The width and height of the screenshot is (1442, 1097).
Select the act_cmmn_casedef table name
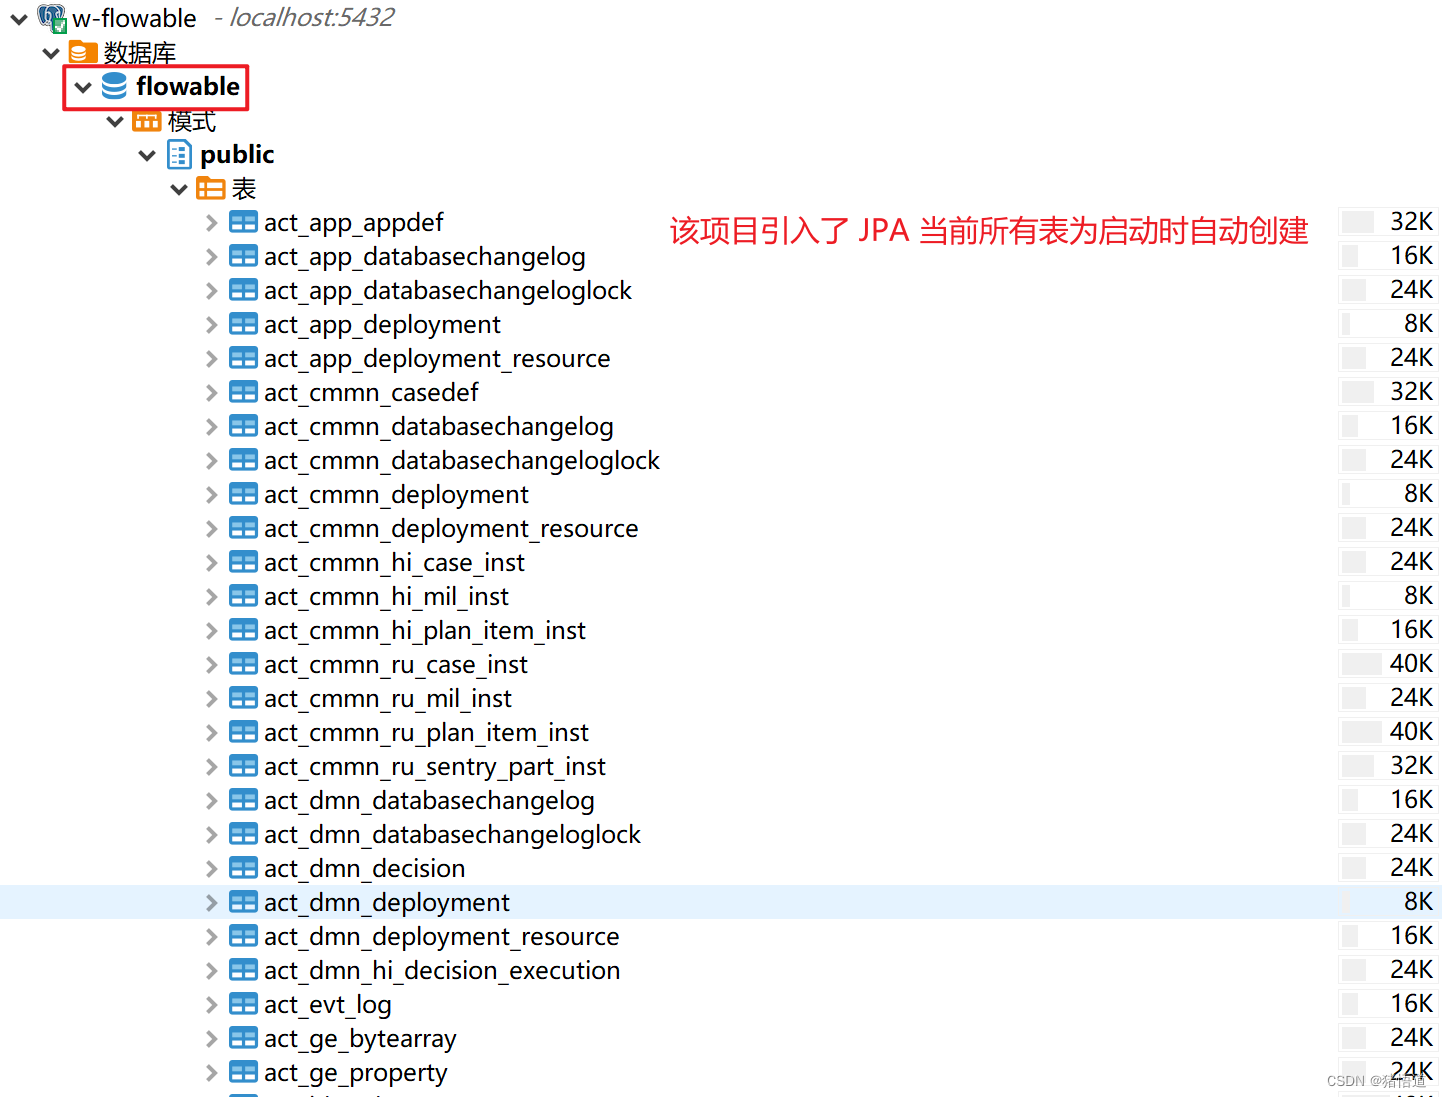pyautogui.click(x=371, y=392)
